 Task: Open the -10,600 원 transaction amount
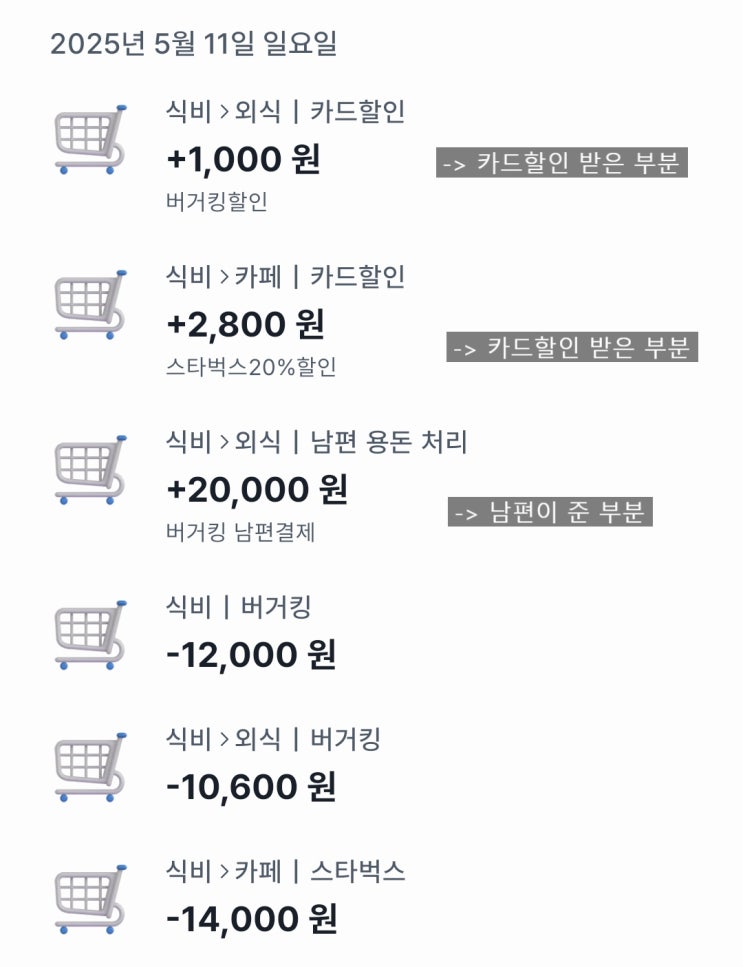(250, 788)
